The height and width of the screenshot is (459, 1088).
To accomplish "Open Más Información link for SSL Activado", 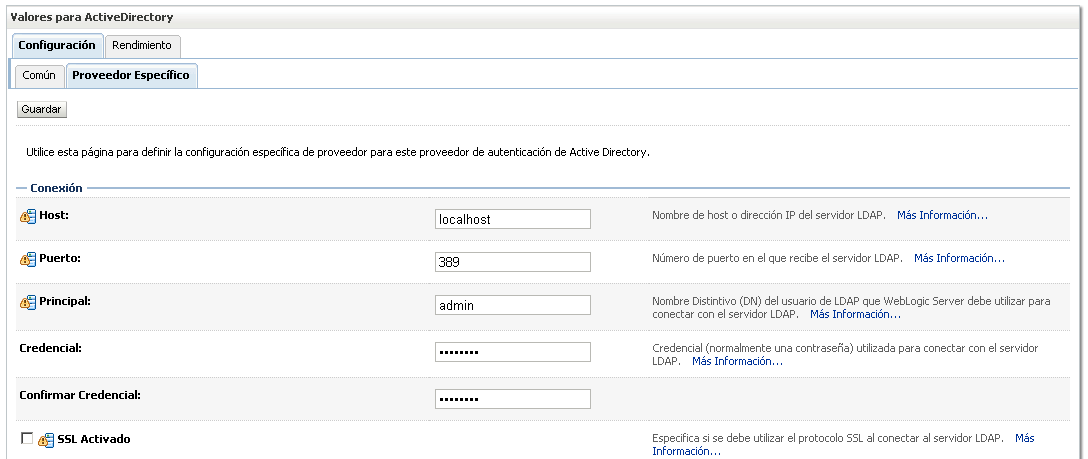I will (x=843, y=444).
